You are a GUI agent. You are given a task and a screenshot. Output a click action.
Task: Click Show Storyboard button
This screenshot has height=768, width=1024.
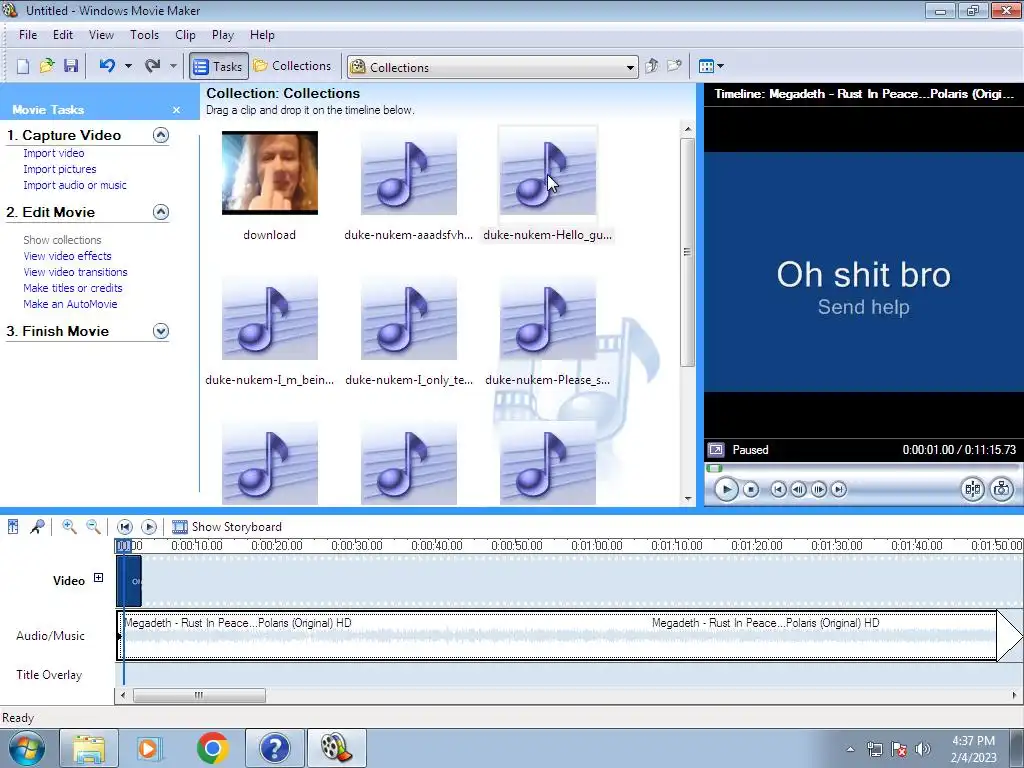(x=227, y=526)
